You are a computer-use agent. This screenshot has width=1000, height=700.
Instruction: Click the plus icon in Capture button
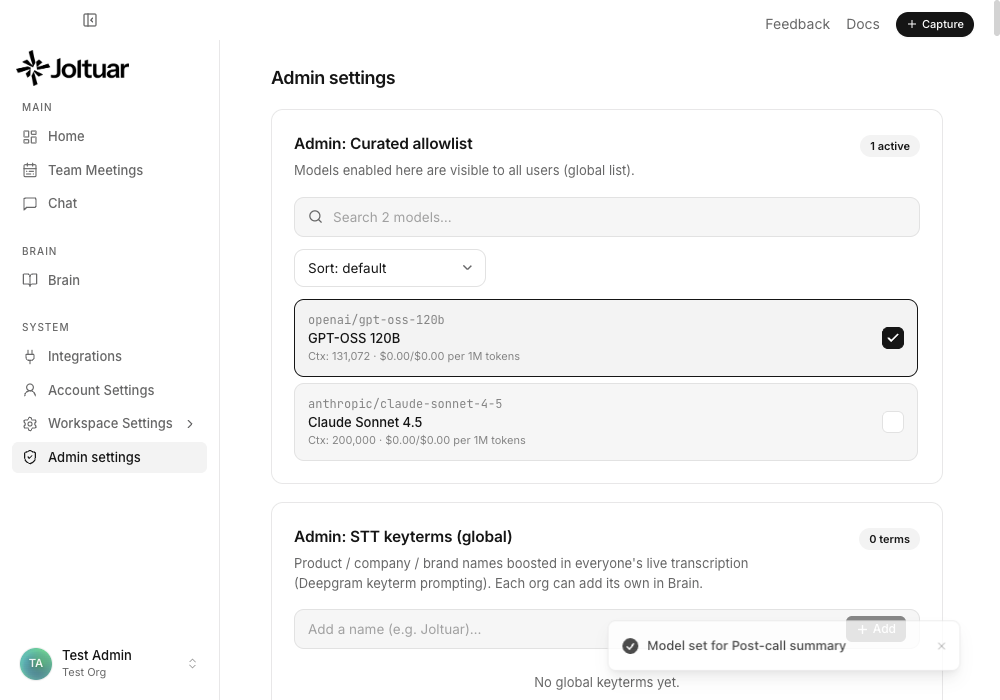point(912,24)
